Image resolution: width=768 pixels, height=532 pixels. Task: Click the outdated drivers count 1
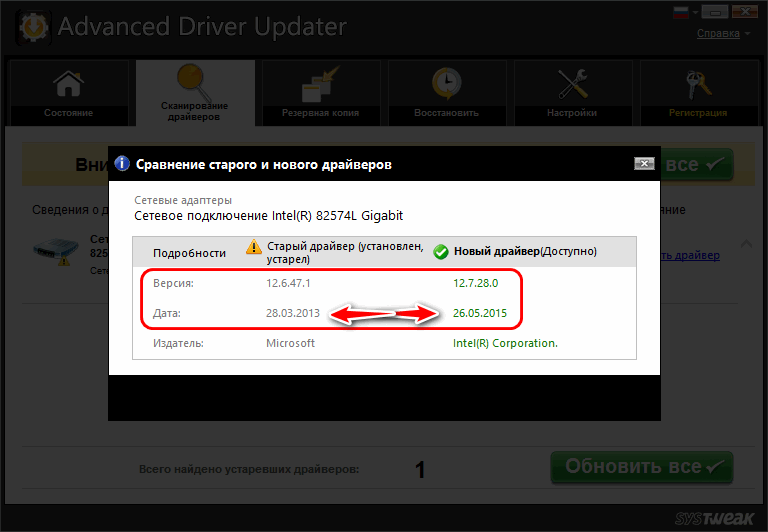point(420,470)
